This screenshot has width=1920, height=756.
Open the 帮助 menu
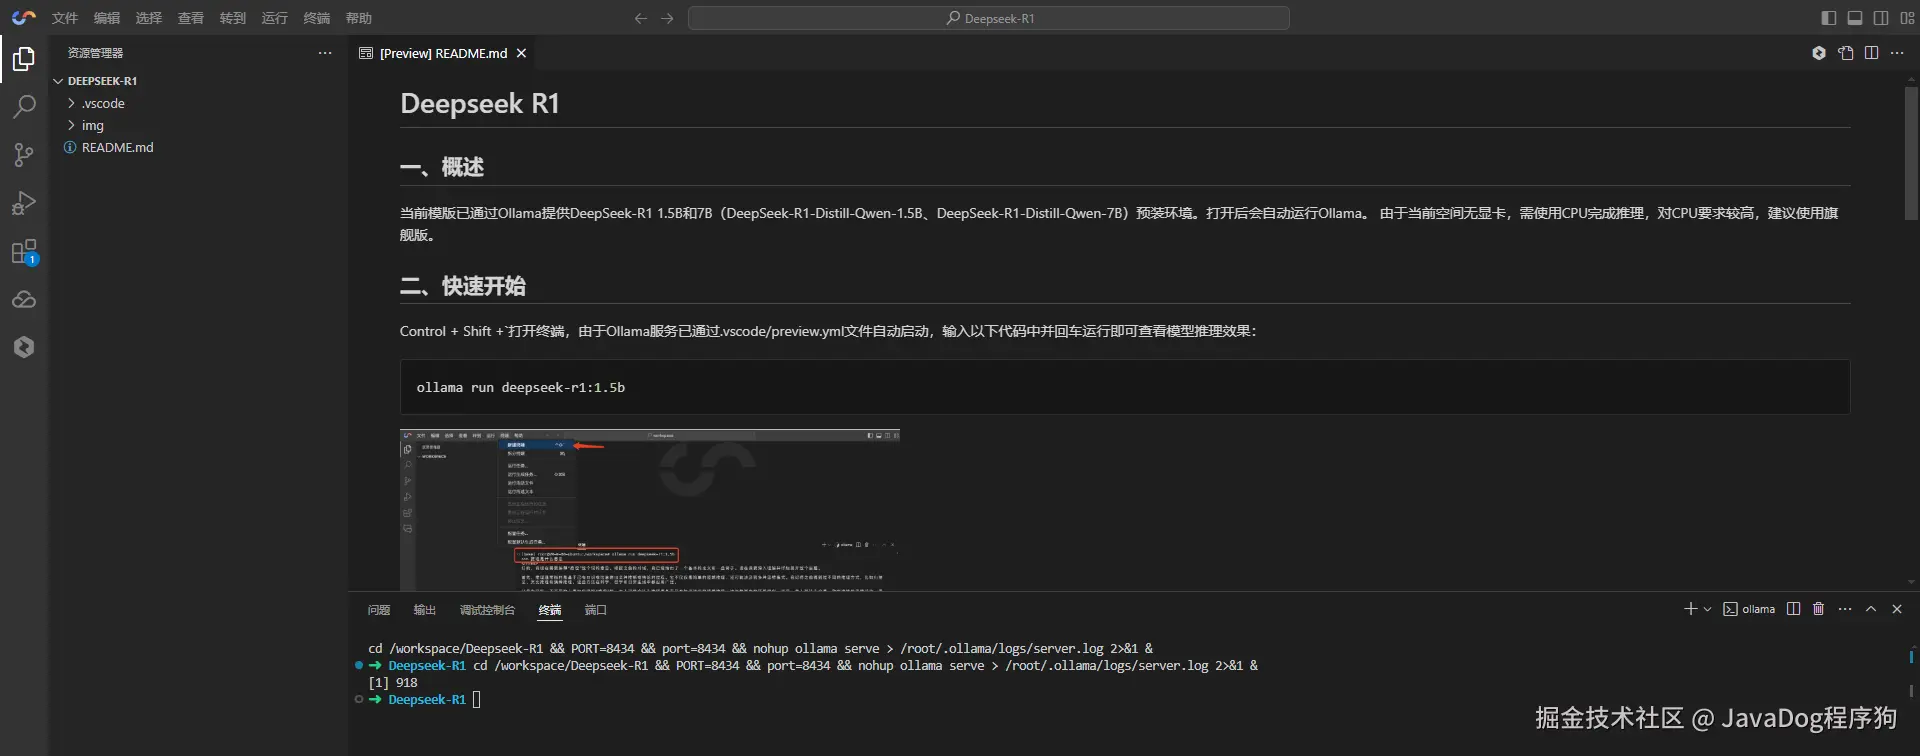(359, 18)
